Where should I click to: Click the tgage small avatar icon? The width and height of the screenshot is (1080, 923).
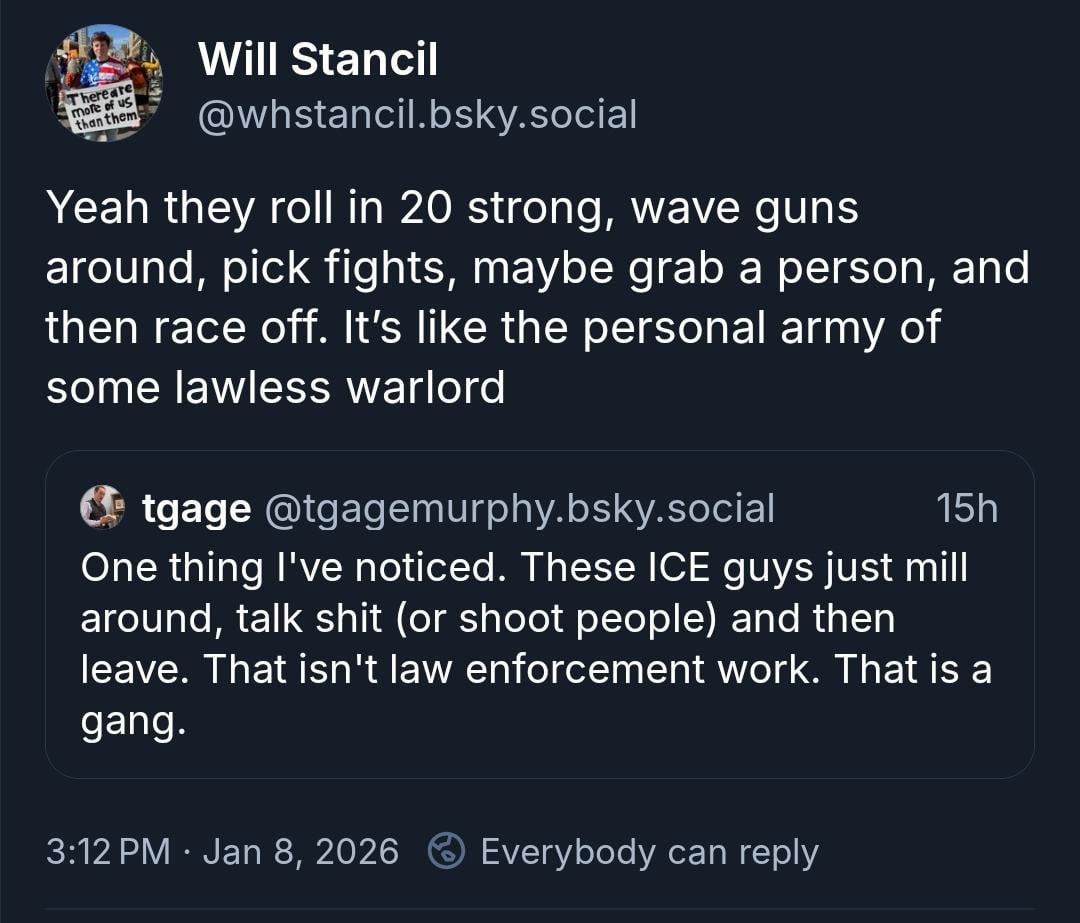[102, 508]
